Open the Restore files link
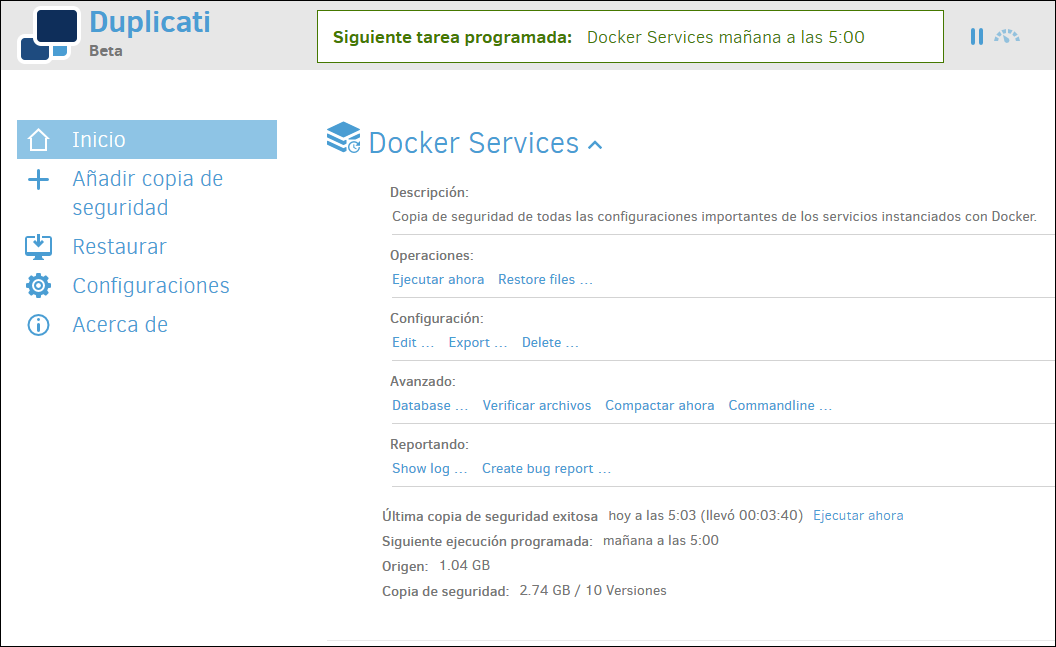 545,279
